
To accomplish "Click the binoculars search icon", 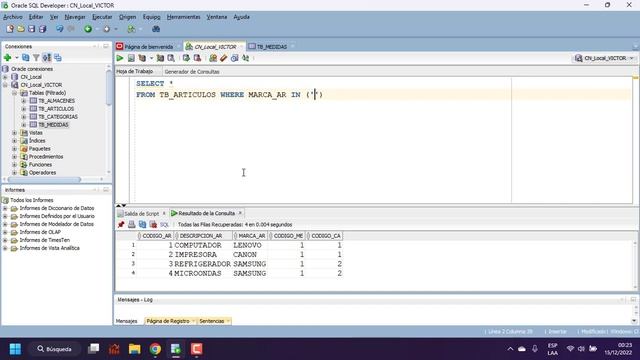I will (156, 29).
